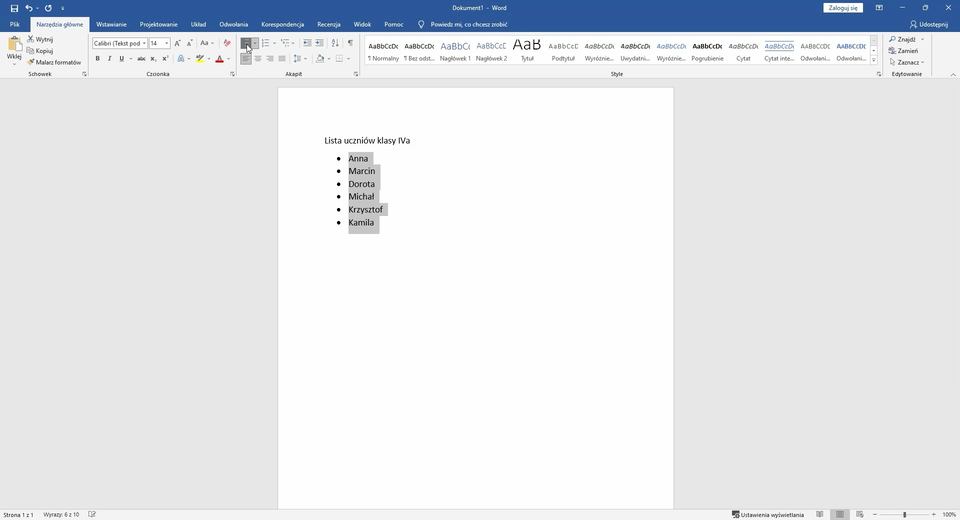Click the Sort paragraph icon
Image resolution: width=960 pixels, height=520 pixels.
tap(335, 43)
